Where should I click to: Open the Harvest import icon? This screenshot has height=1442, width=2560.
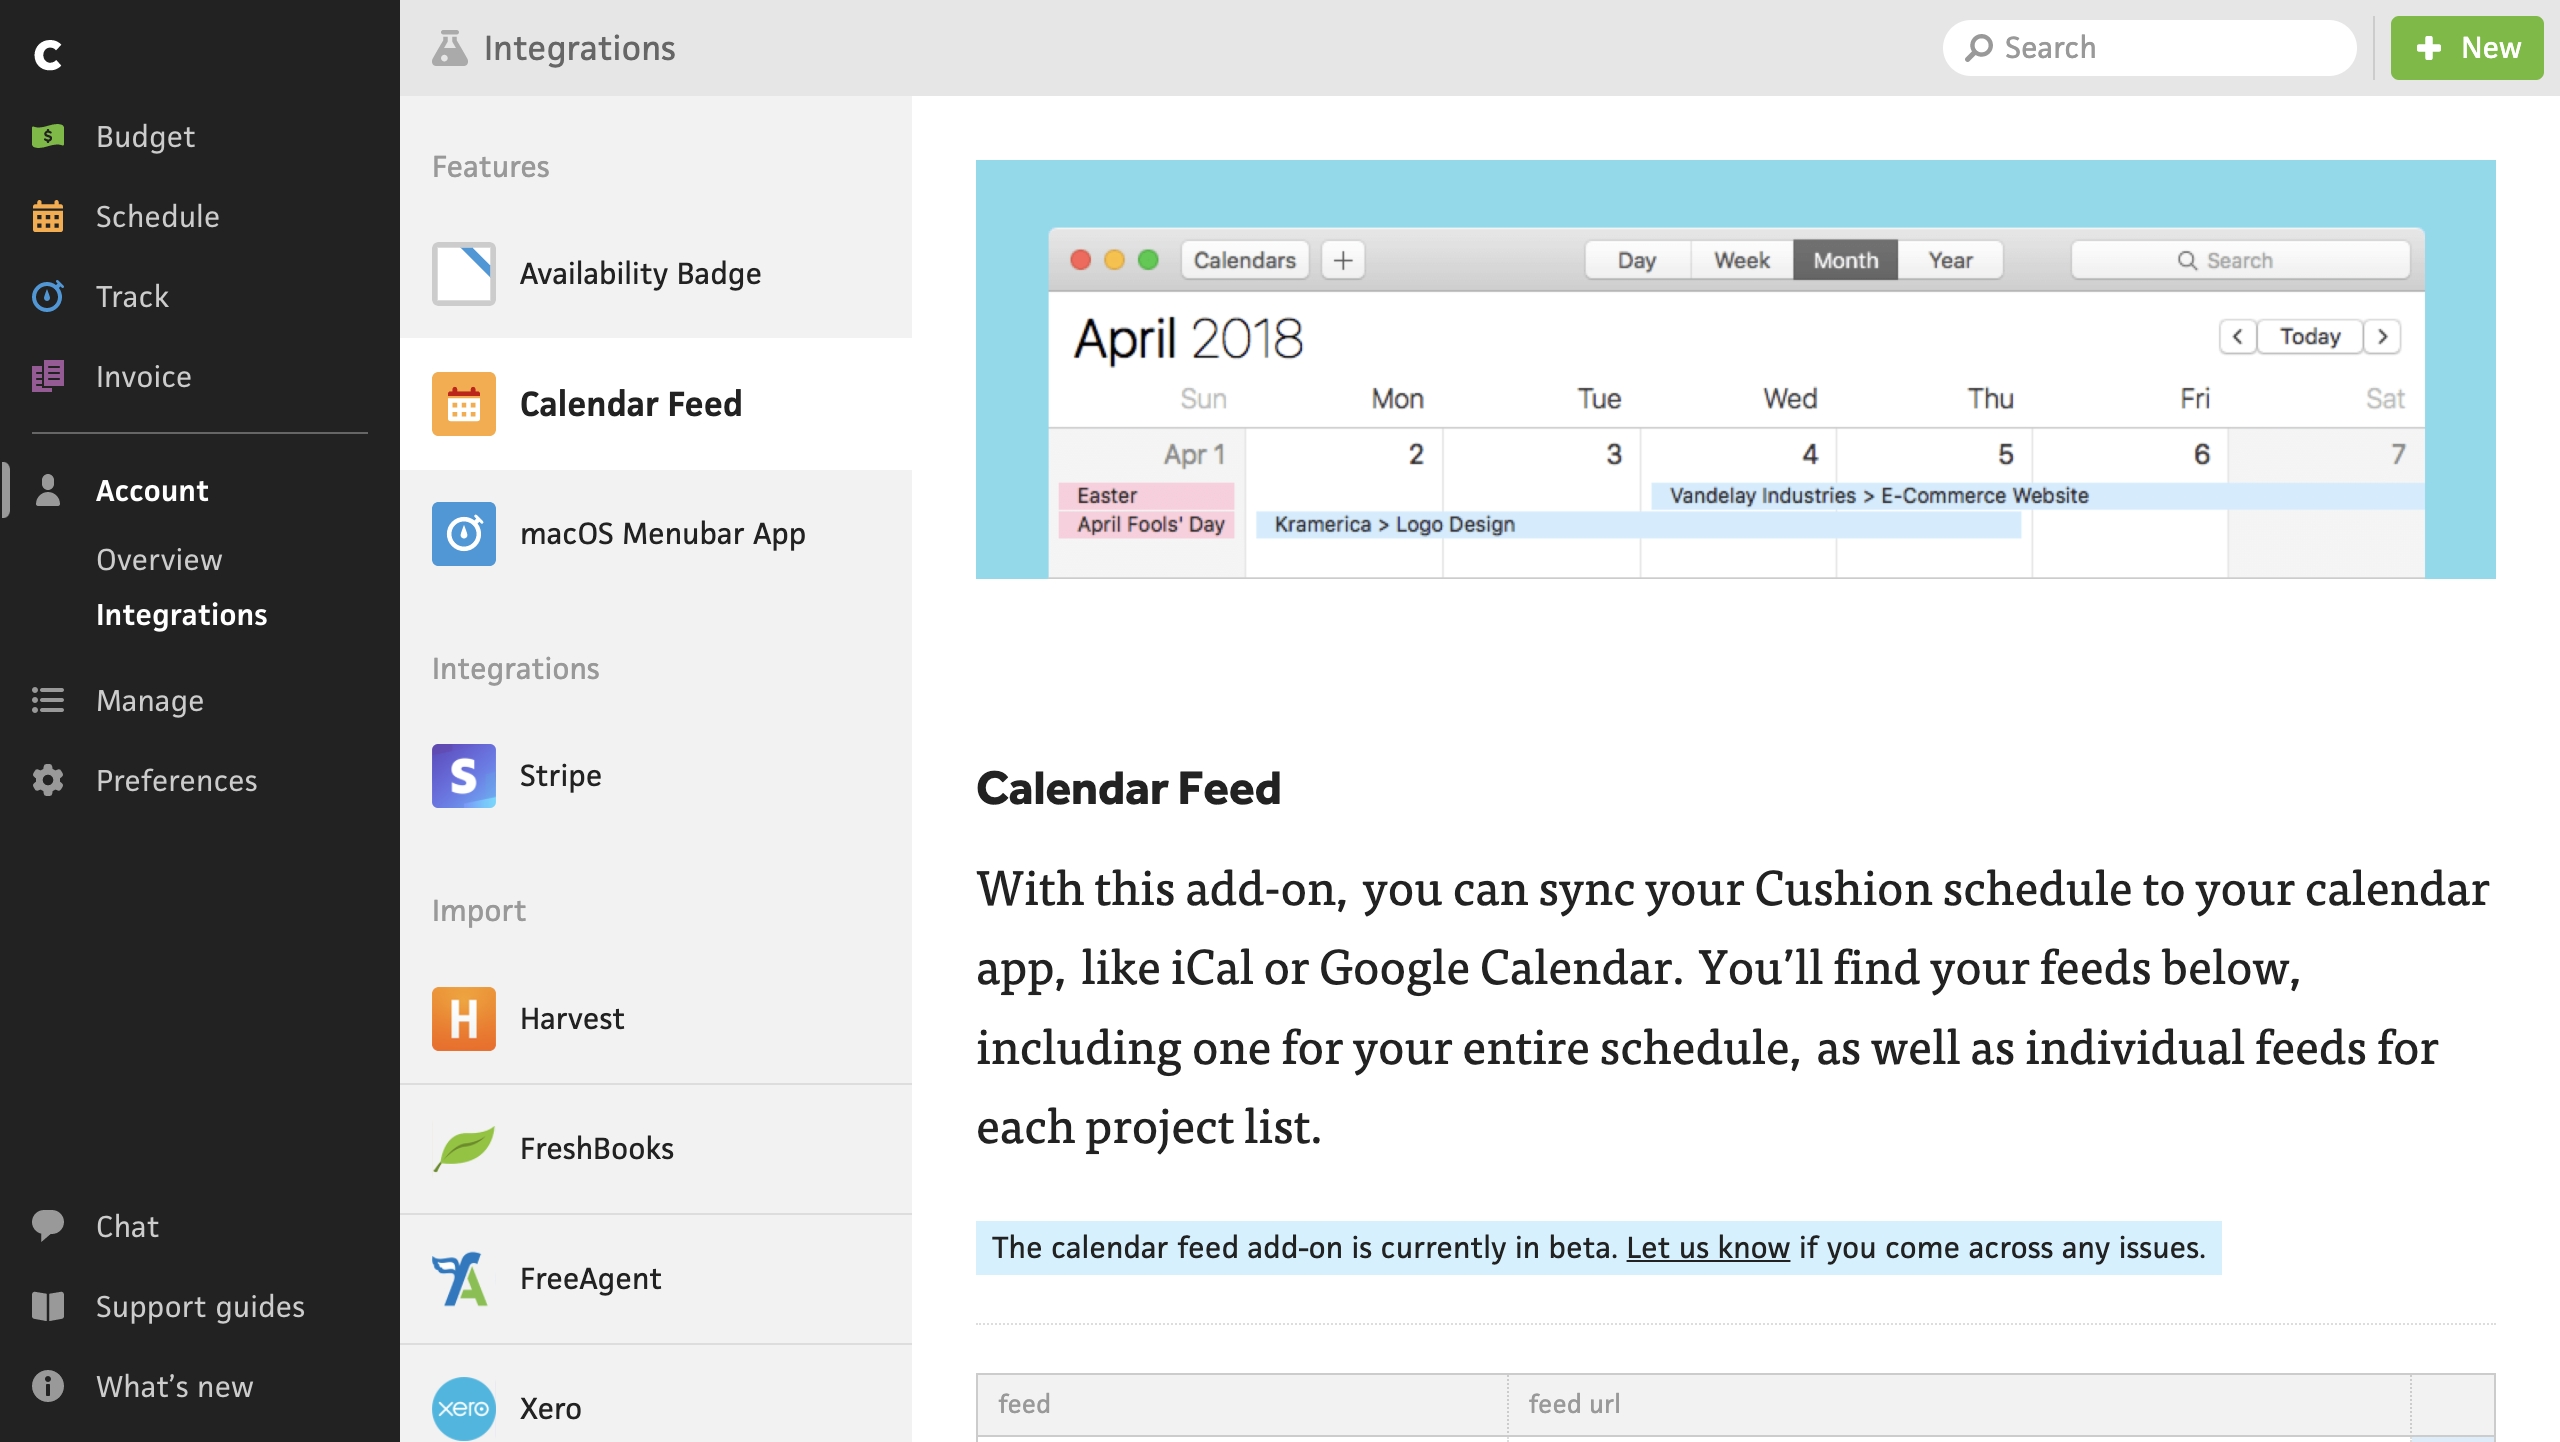coord(463,1018)
